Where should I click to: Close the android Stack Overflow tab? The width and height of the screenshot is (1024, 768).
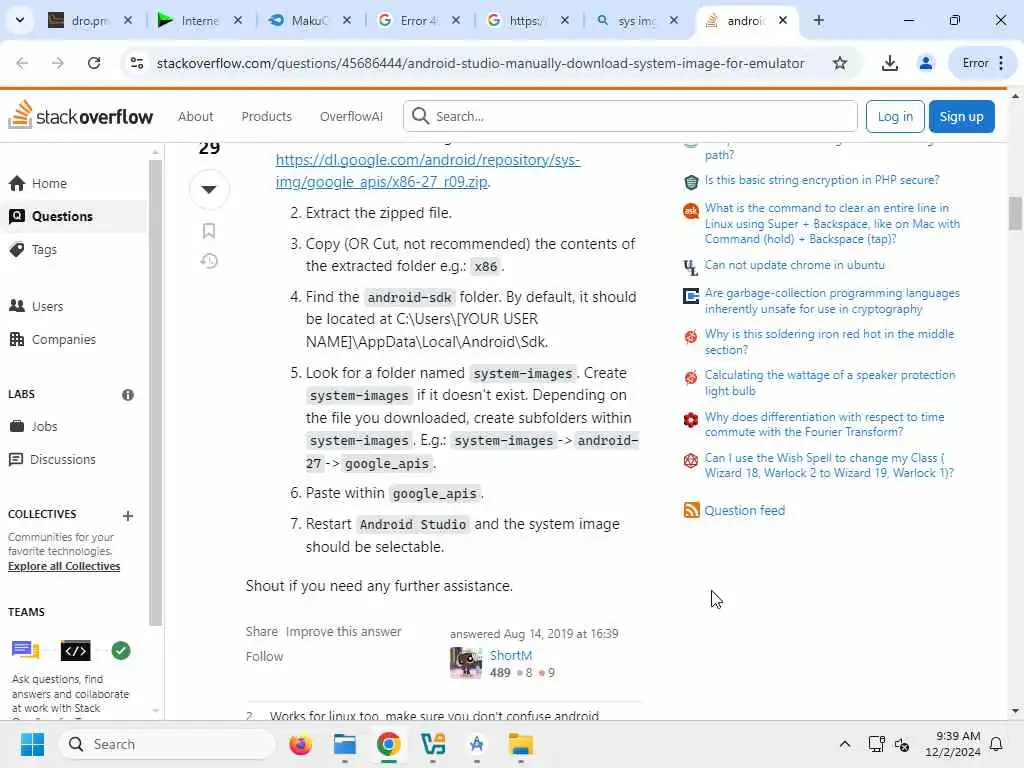[x=783, y=20]
